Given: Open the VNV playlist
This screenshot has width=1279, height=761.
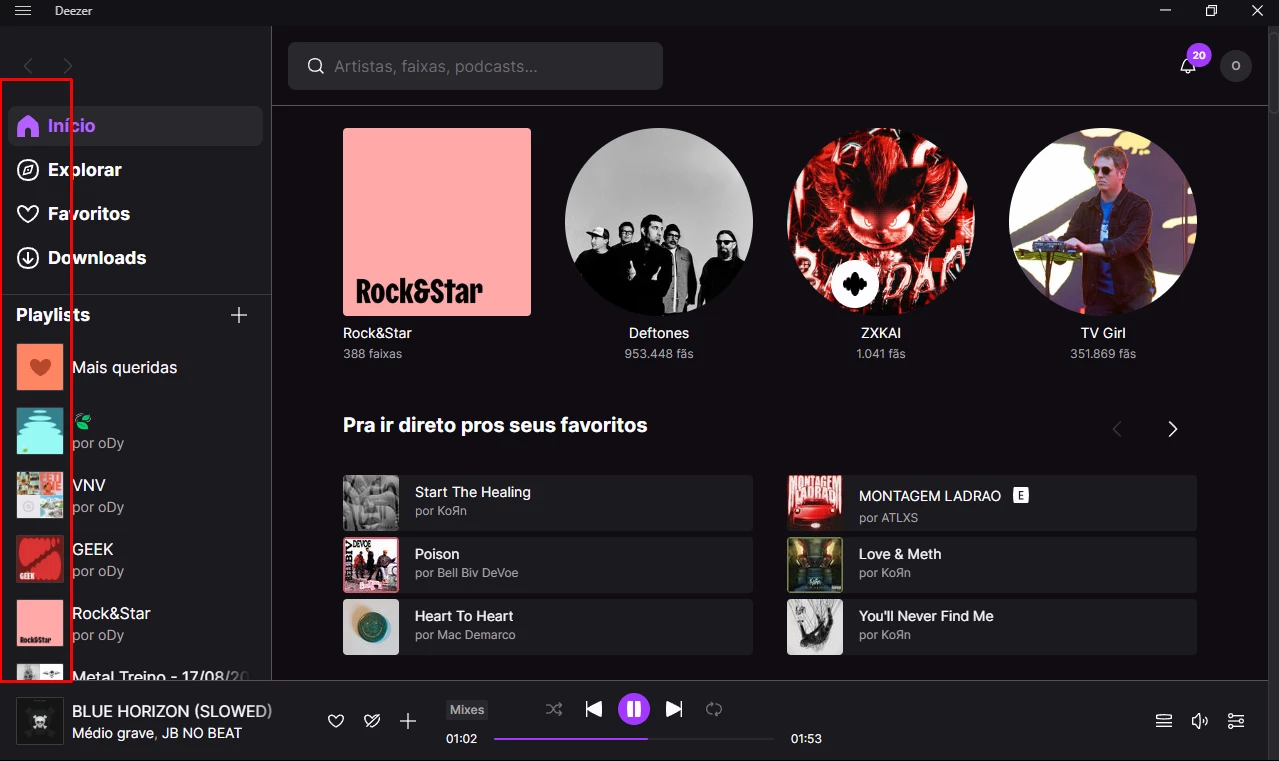Looking at the screenshot, I should (x=135, y=496).
